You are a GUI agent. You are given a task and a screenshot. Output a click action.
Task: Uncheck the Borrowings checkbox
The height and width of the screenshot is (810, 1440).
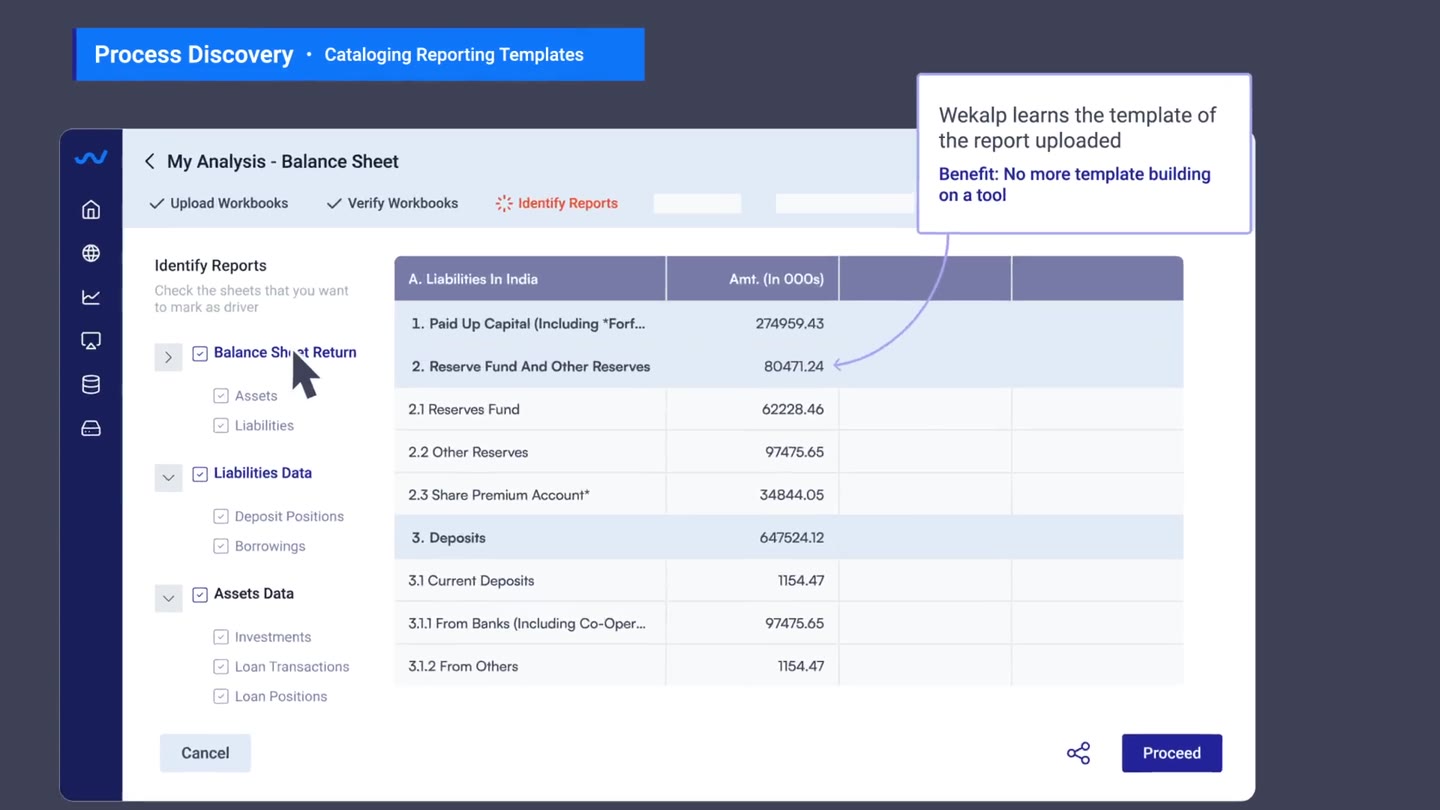[221, 547]
